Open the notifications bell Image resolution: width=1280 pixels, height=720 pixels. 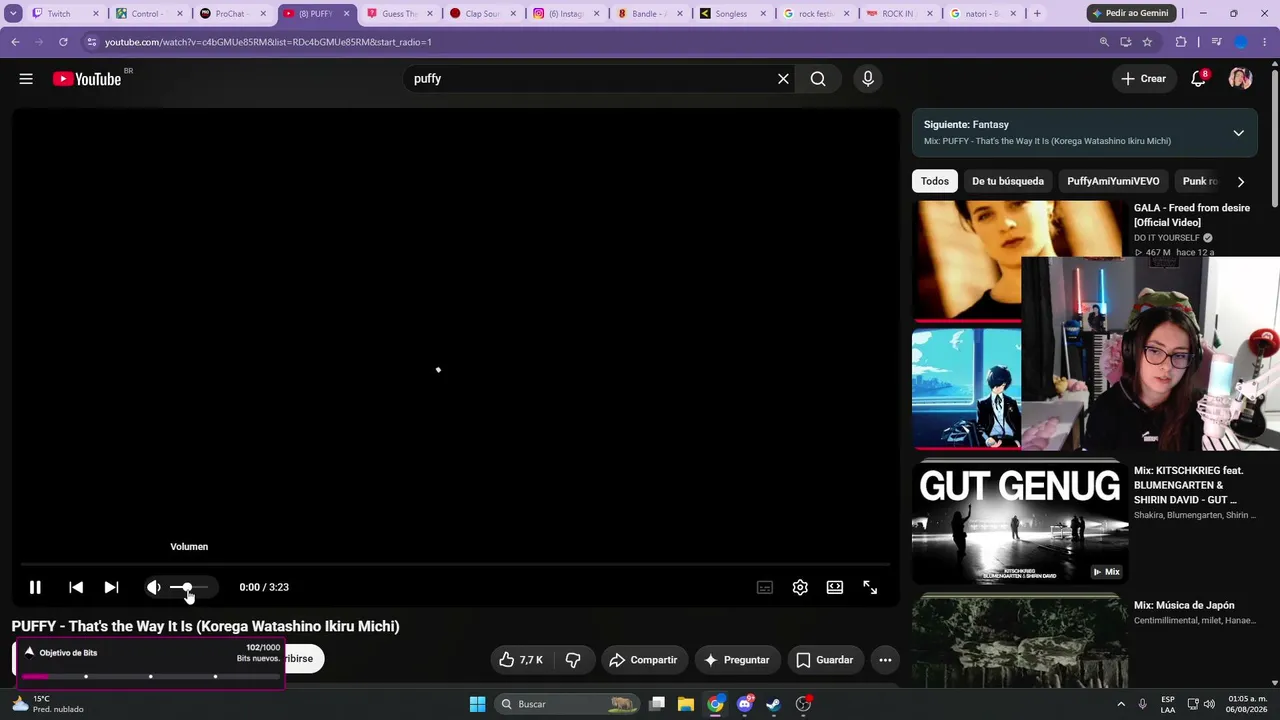(1198, 79)
